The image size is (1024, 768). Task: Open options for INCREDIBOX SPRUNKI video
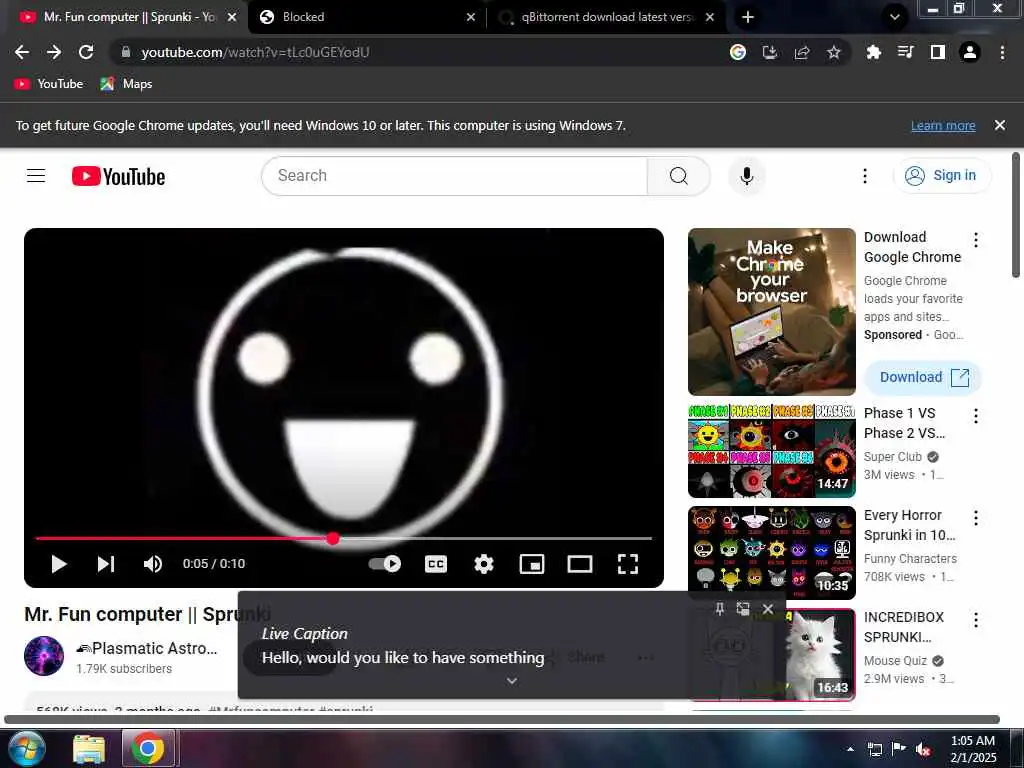point(976,620)
